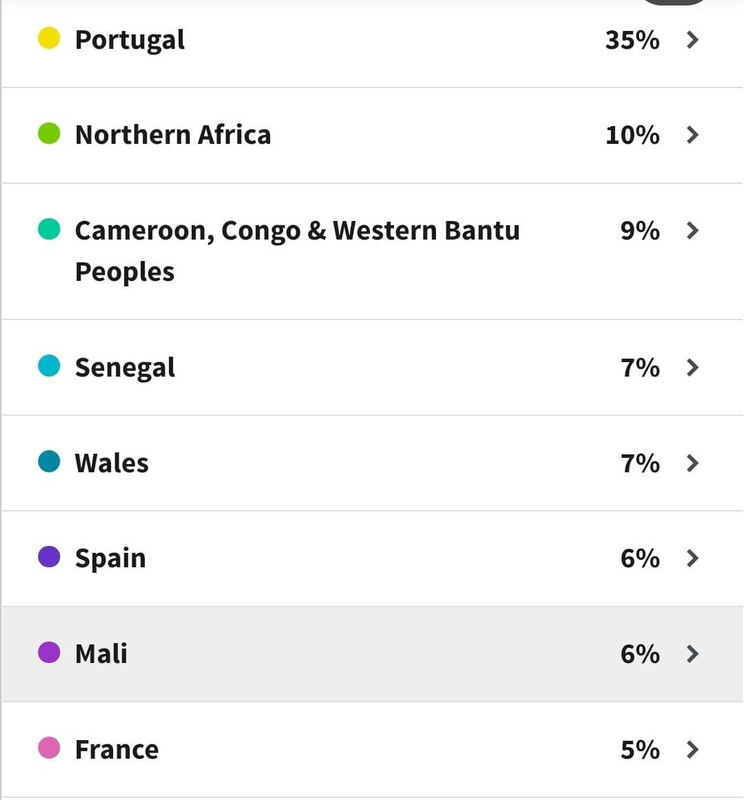Expand France chevron arrow
The height and width of the screenshot is (800, 744).
pyautogui.click(x=692, y=749)
